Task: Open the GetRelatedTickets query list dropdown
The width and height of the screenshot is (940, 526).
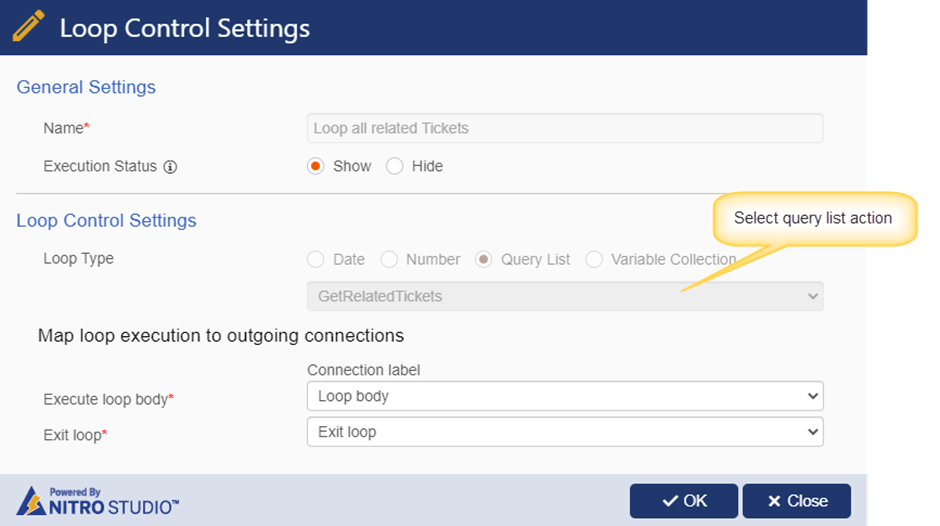Action: point(565,296)
